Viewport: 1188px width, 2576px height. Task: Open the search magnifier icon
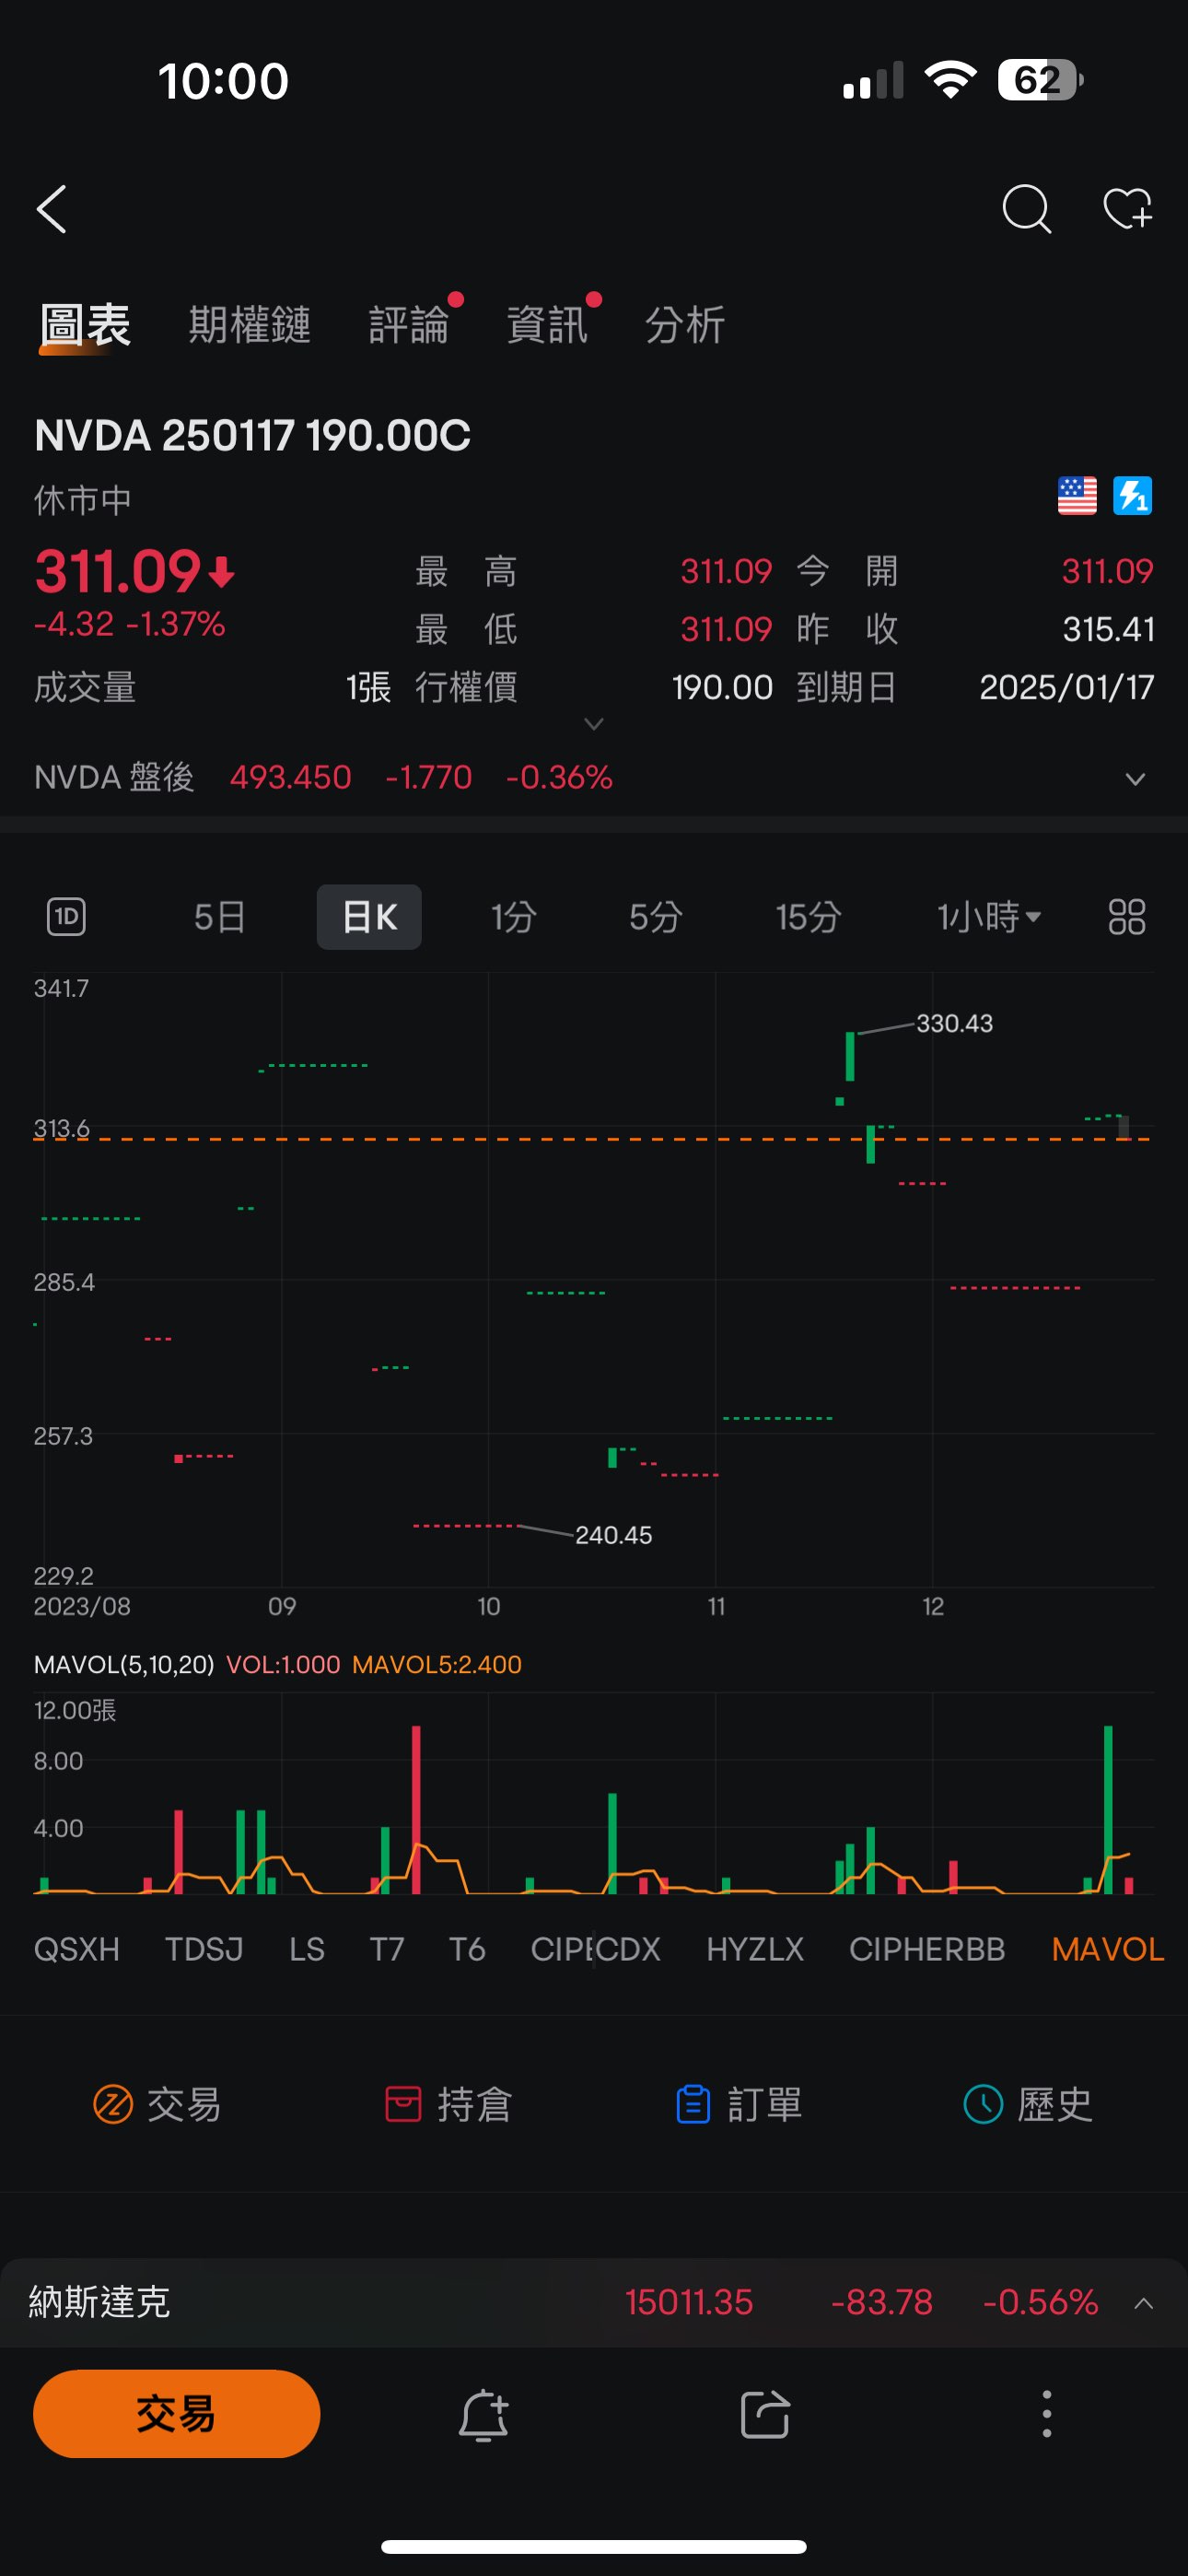click(x=1026, y=209)
